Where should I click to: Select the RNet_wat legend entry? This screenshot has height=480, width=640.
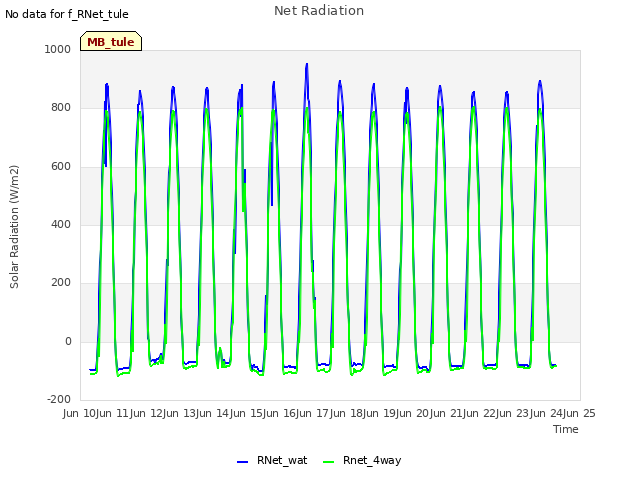tap(272, 460)
